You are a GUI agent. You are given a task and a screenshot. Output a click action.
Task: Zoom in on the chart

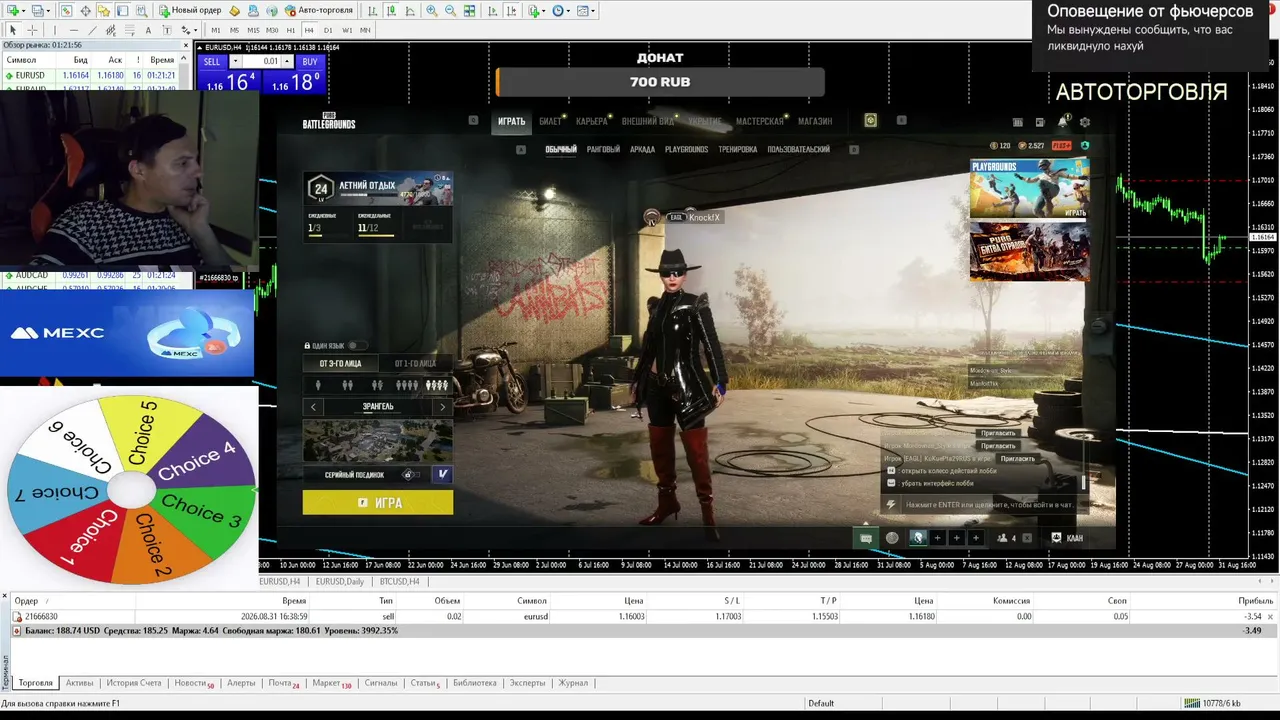click(432, 11)
